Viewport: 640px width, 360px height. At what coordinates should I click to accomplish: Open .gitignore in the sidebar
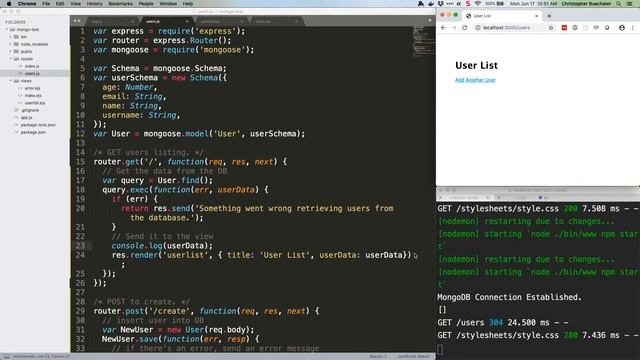coord(30,110)
